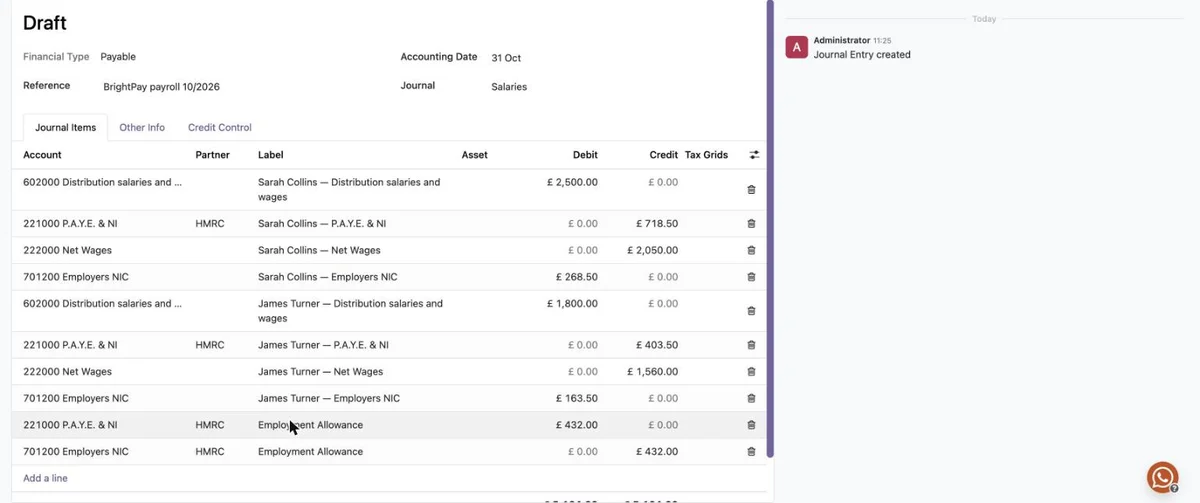Click the £ 403.50 credit cell

click(x=657, y=345)
